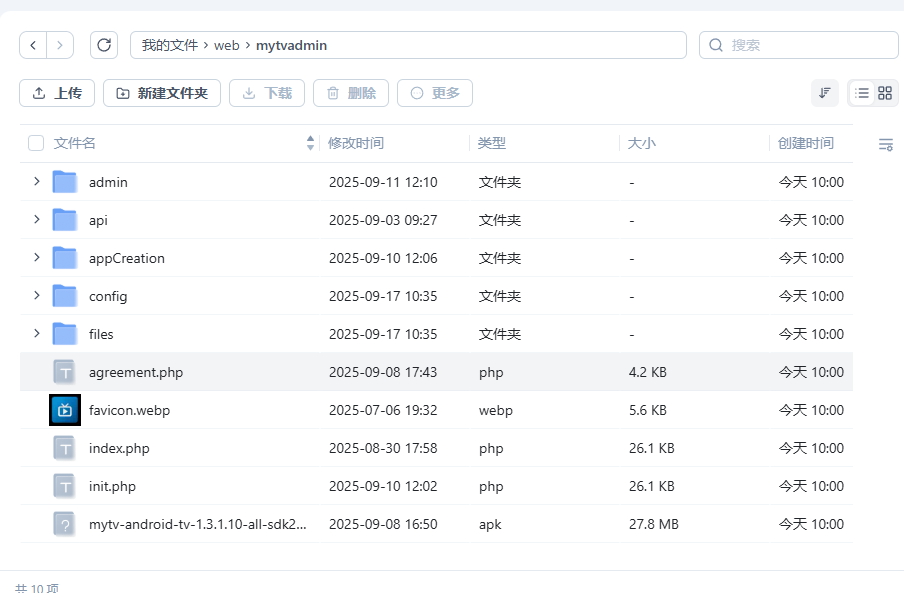The image size is (904, 593).
Task: Toggle the select-all checkbox
Action: click(x=36, y=144)
